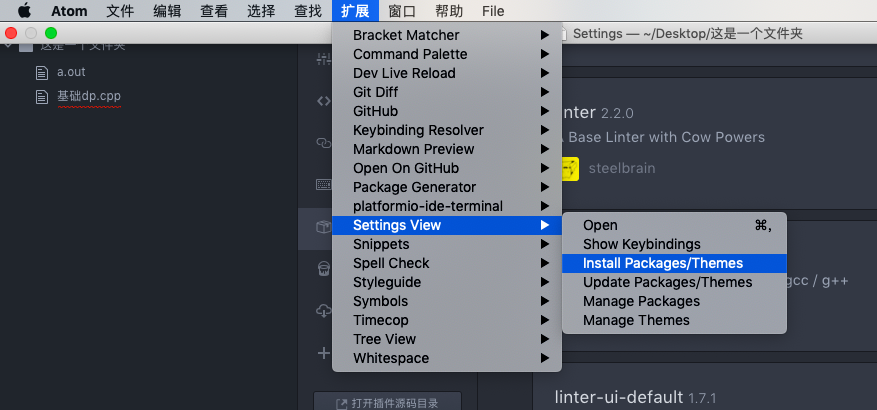Open Keybindings keyboard icon in sidebar

click(x=324, y=185)
